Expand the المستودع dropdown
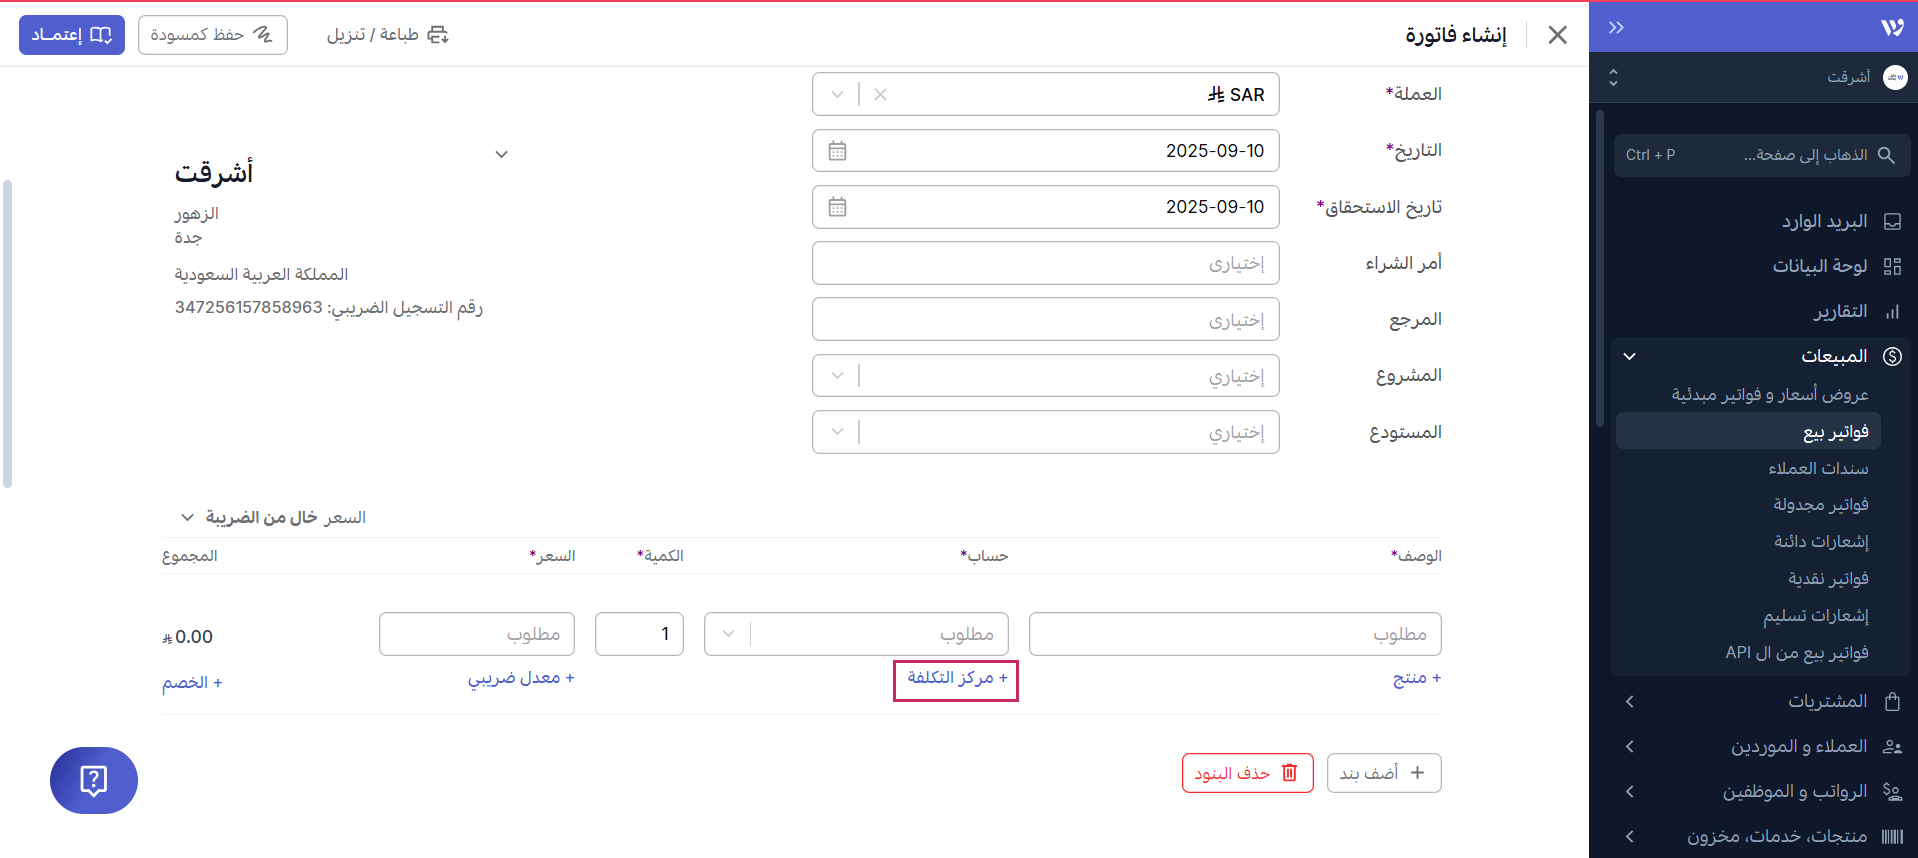This screenshot has width=1918, height=858. [837, 432]
